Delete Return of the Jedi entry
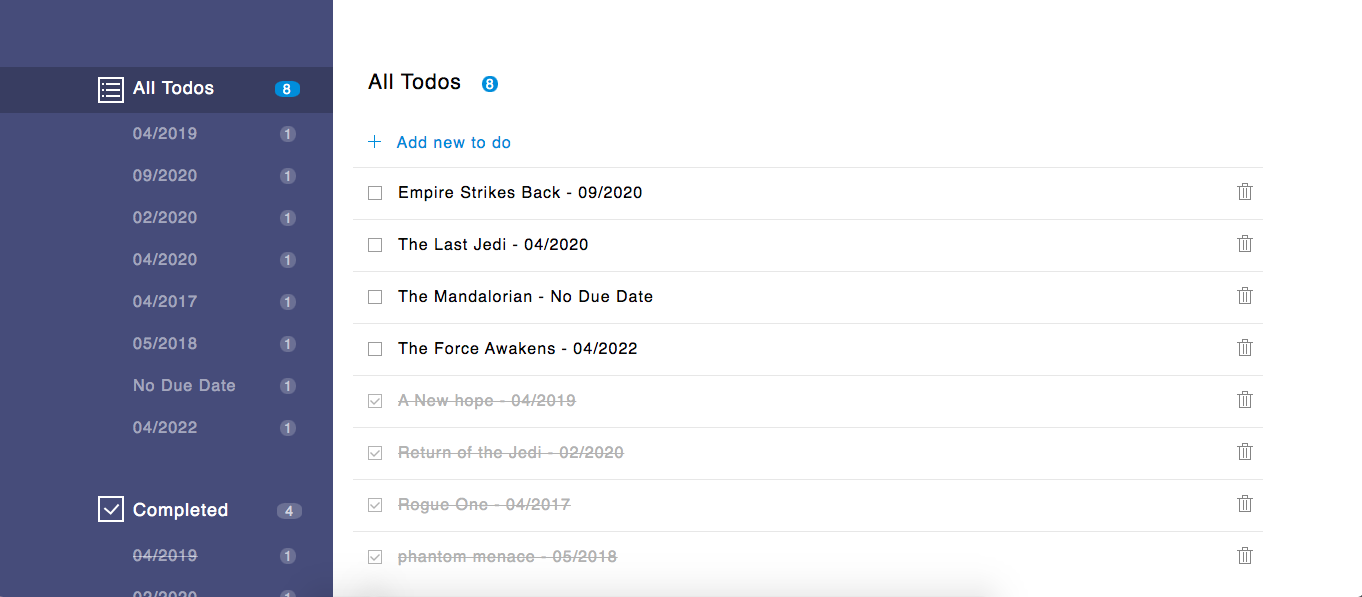Image resolution: width=1362 pixels, height=597 pixels. [x=1245, y=452]
